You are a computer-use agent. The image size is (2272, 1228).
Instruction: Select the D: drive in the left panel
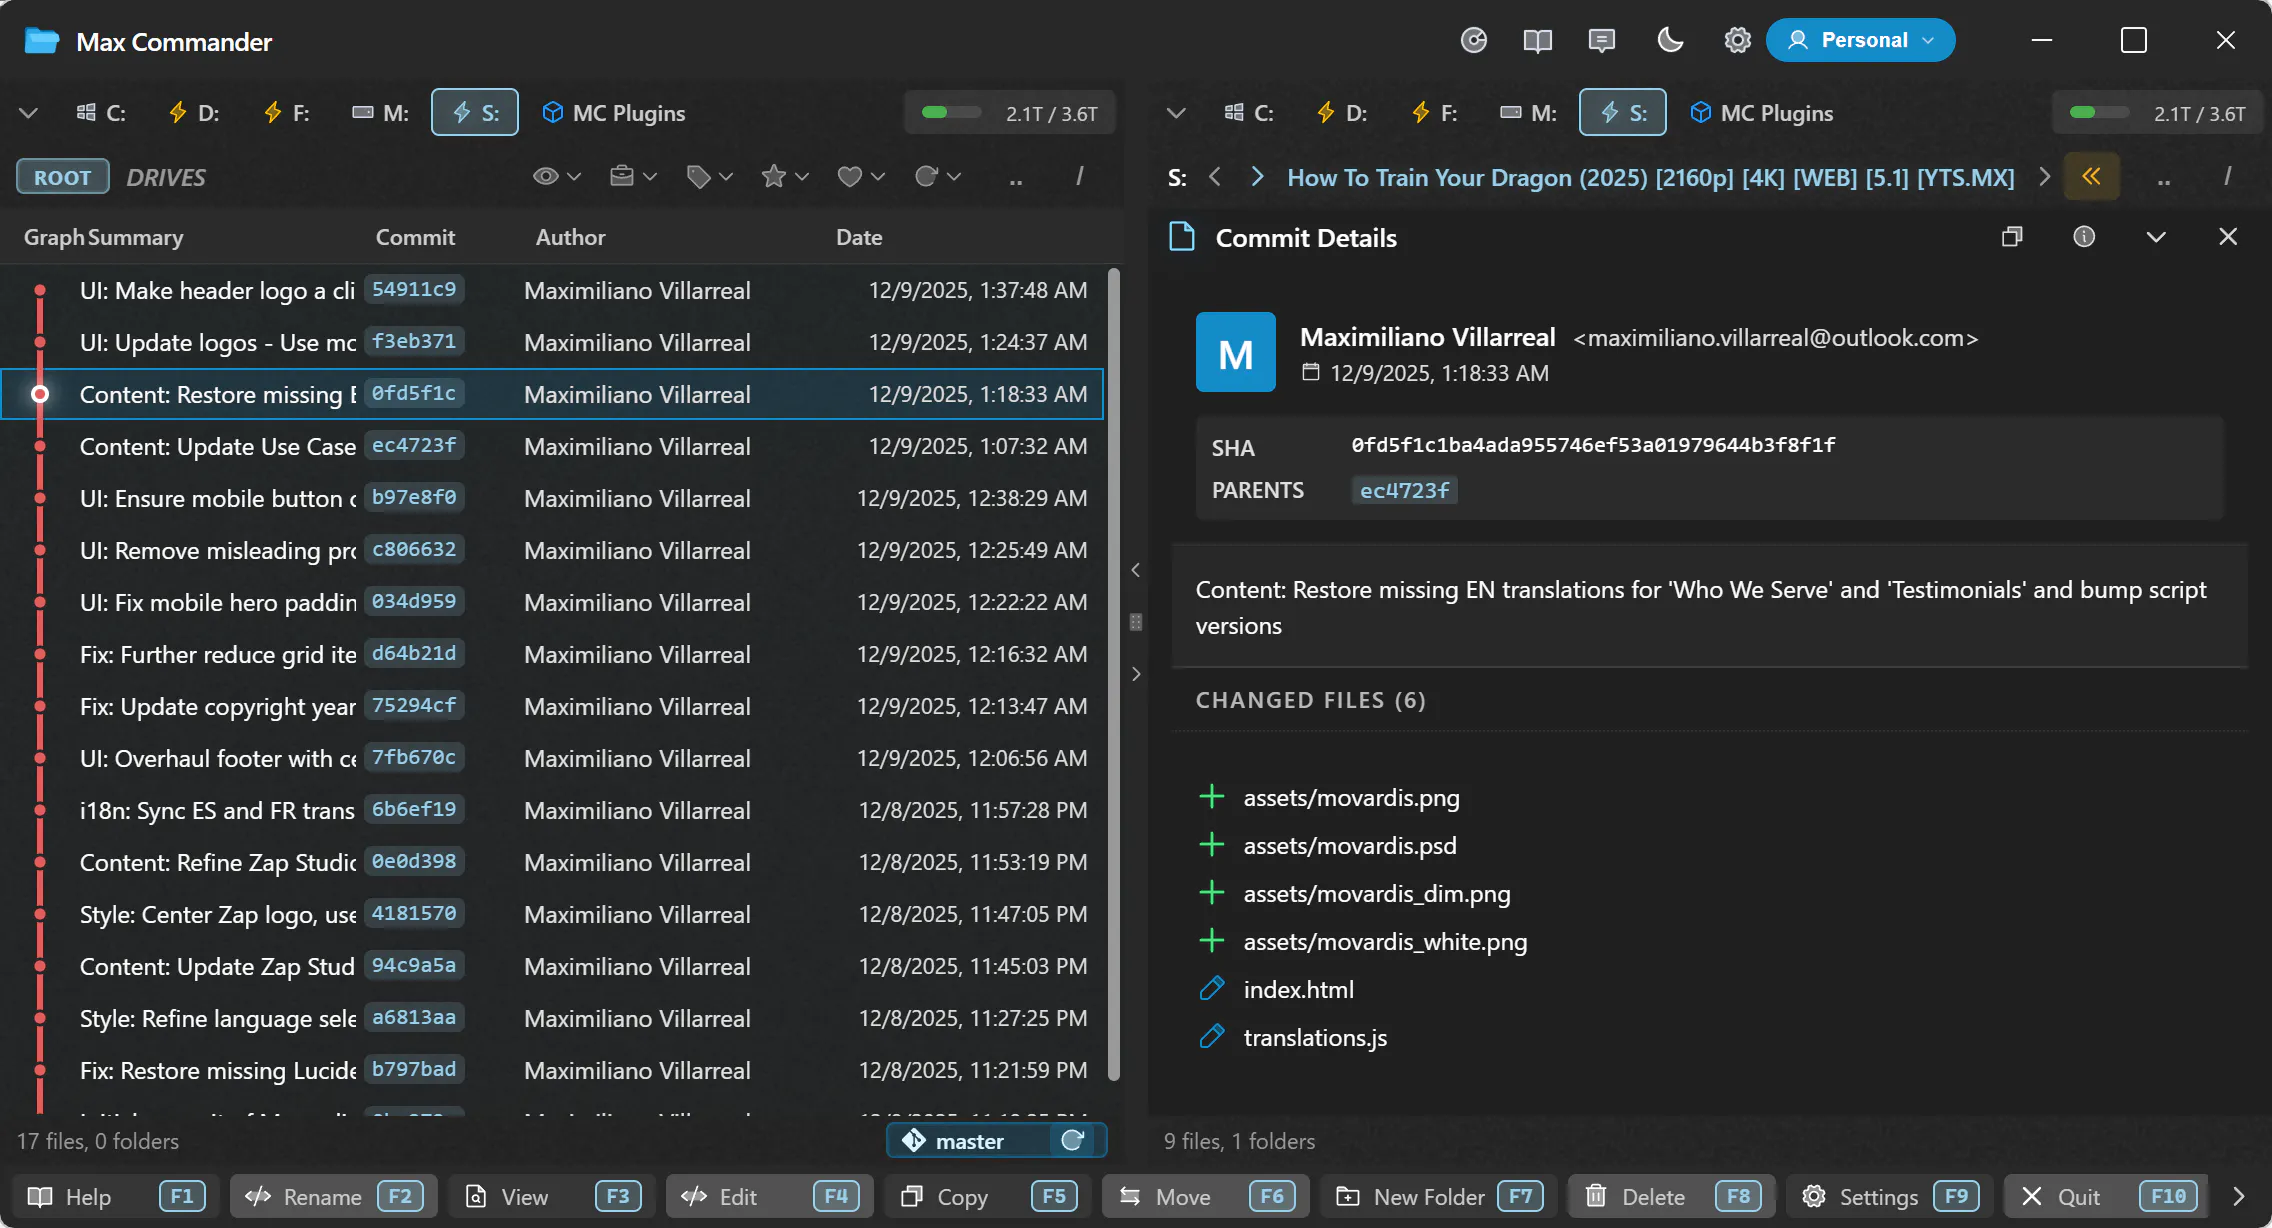tap(194, 112)
